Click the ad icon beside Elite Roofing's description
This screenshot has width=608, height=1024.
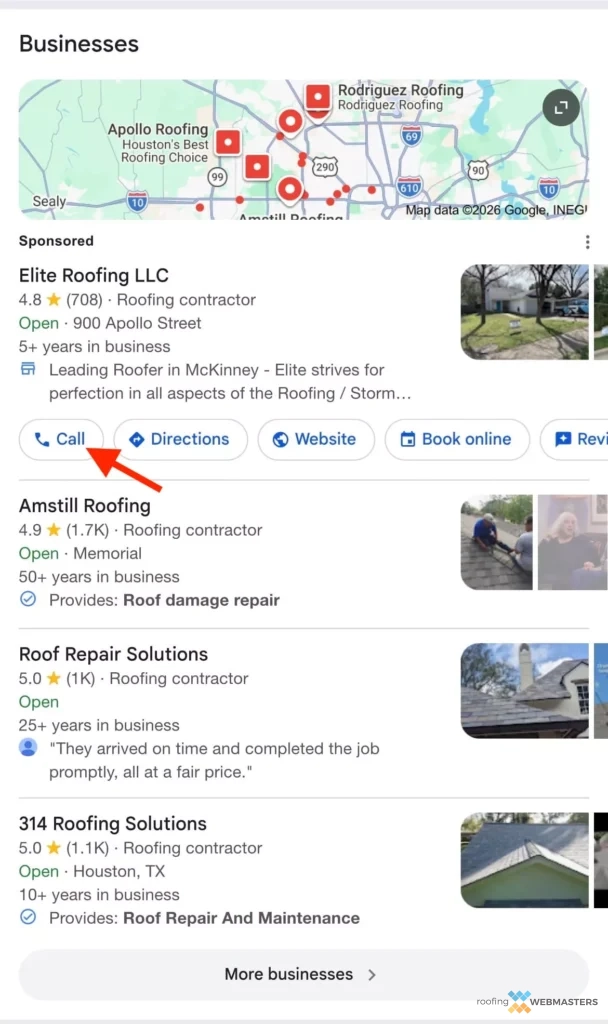pyautogui.click(x=29, y=370)
